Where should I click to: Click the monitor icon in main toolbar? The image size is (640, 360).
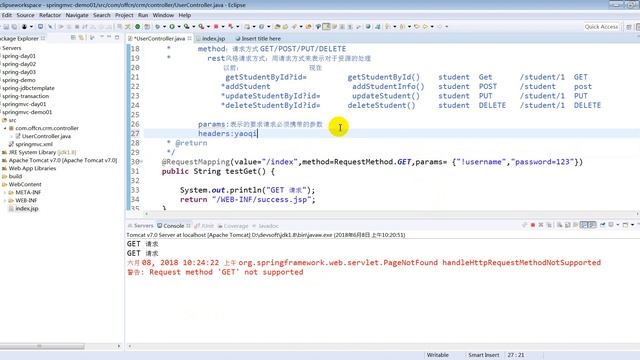pos(40,27)
